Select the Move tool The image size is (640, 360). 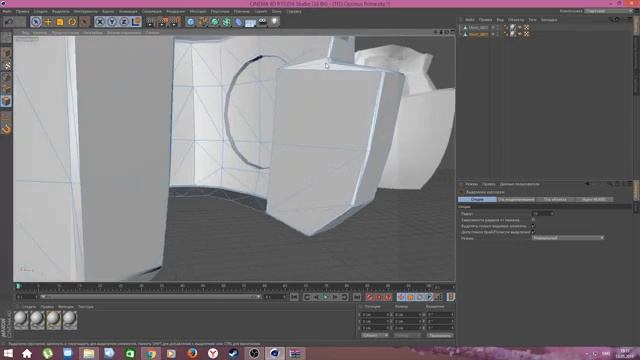(48, 22)
